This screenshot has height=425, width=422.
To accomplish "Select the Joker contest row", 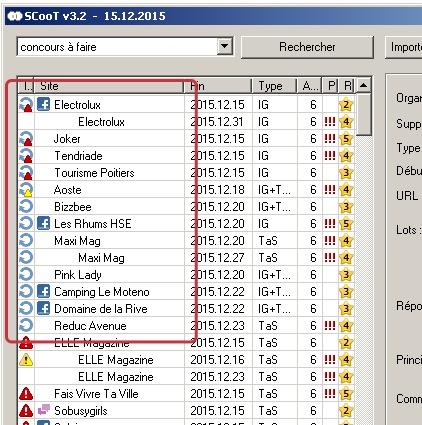I will (67, 139).
